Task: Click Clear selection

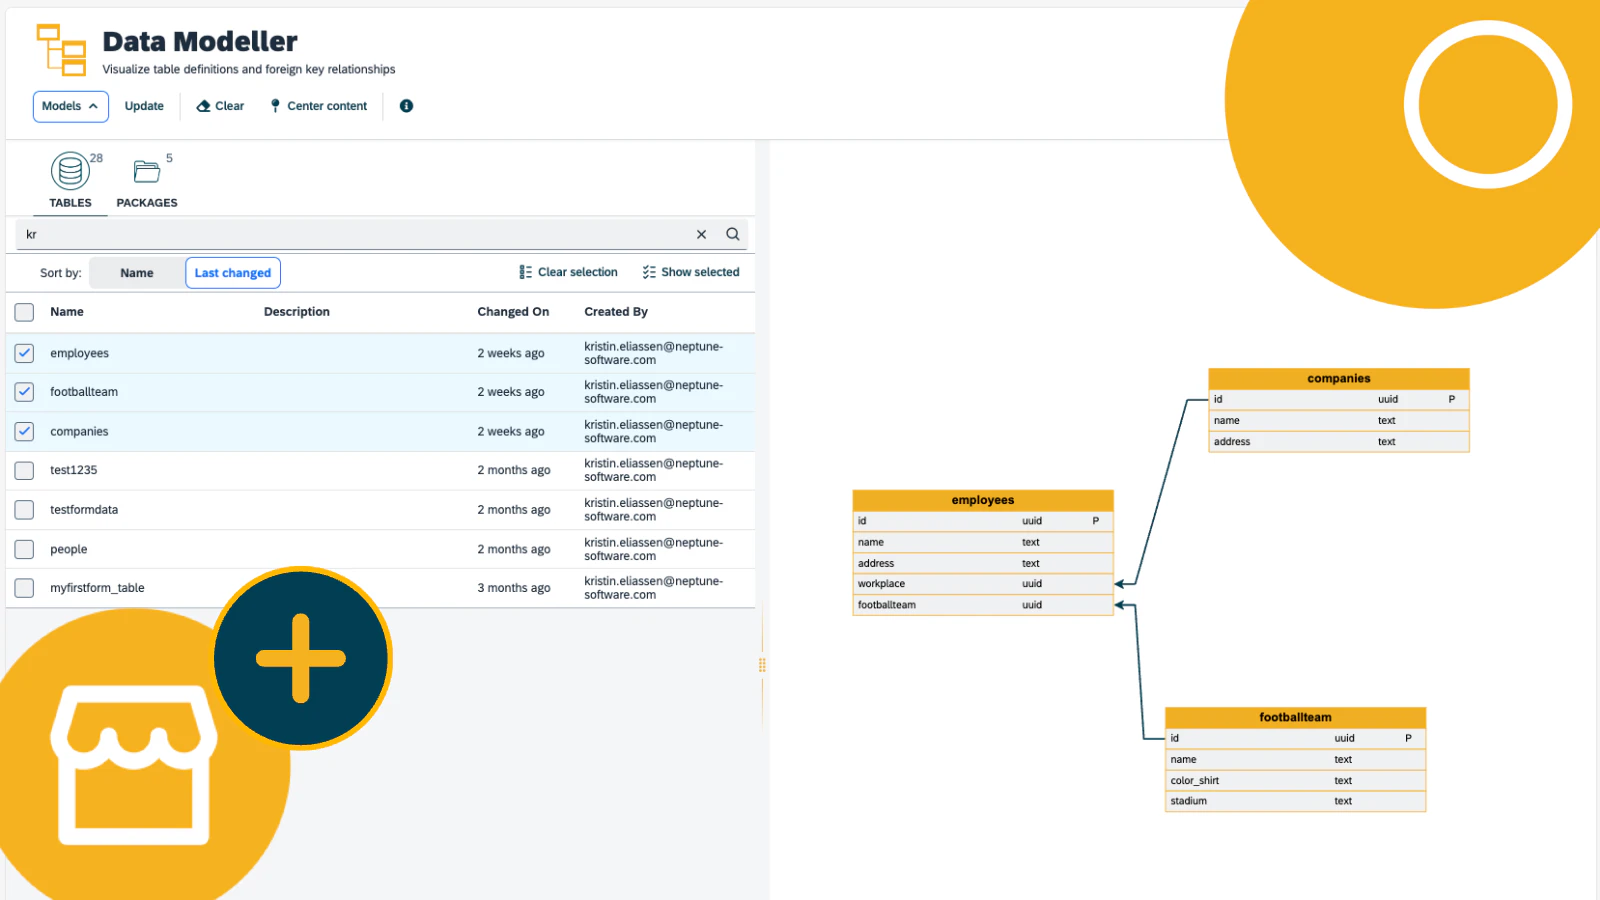Action: point(568,272)
